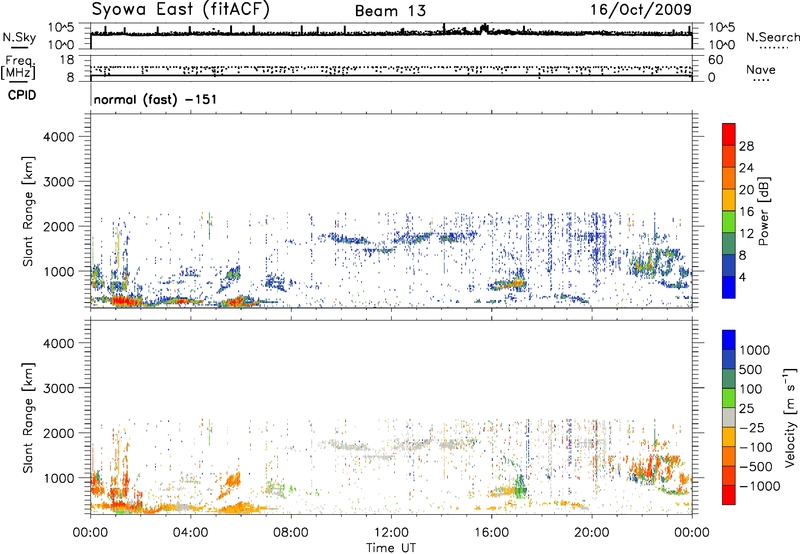800x554 pixels.
Task: Click the 'Velocity [m s-1]' color bar label
Action: (790, 417)
